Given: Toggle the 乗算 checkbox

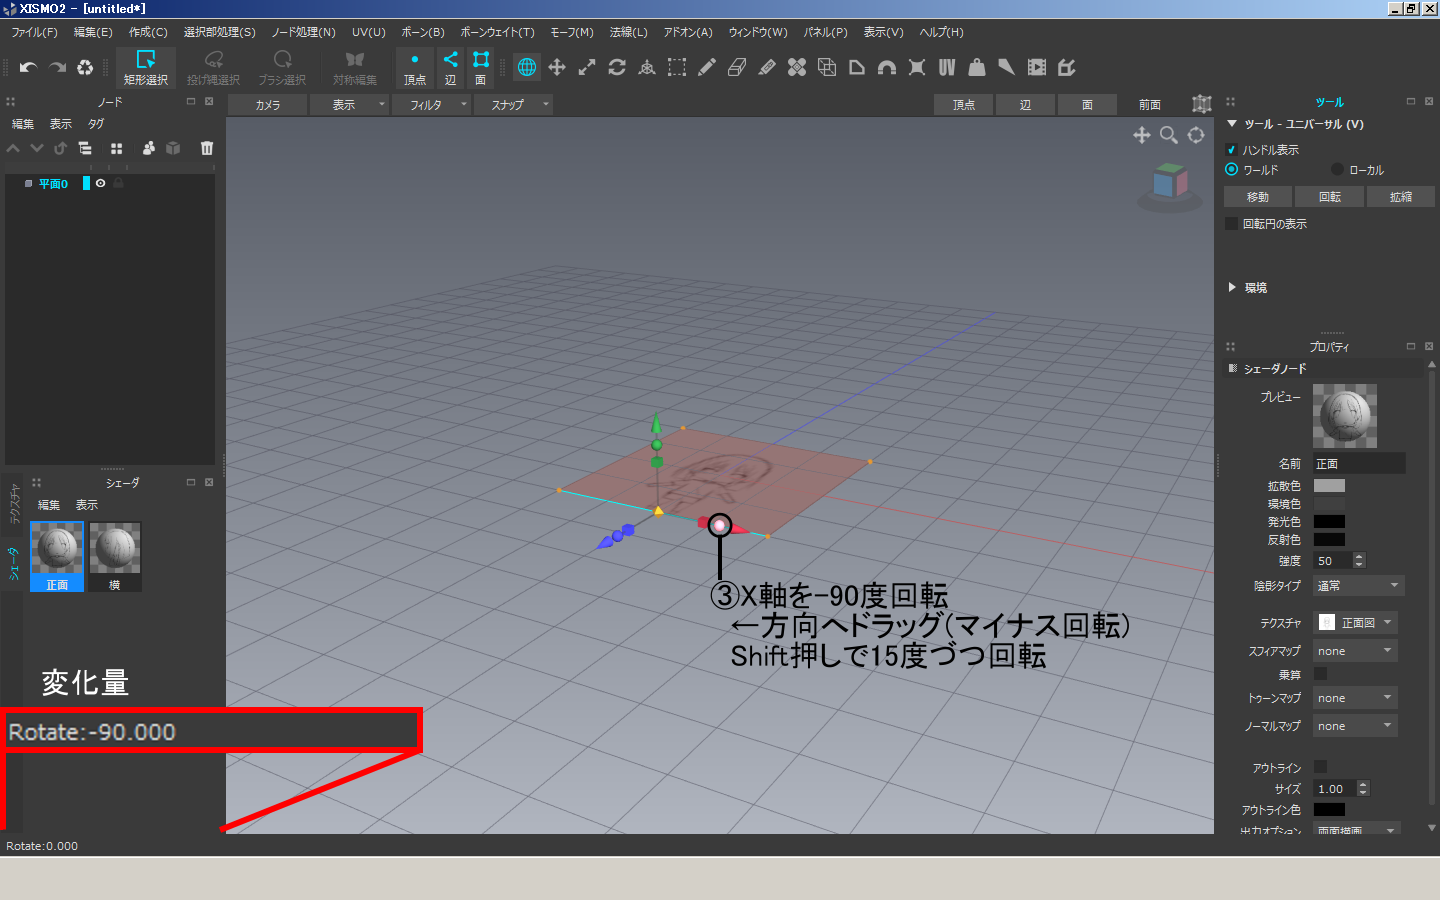Looking at the screenshot, I should (1320, 674).
